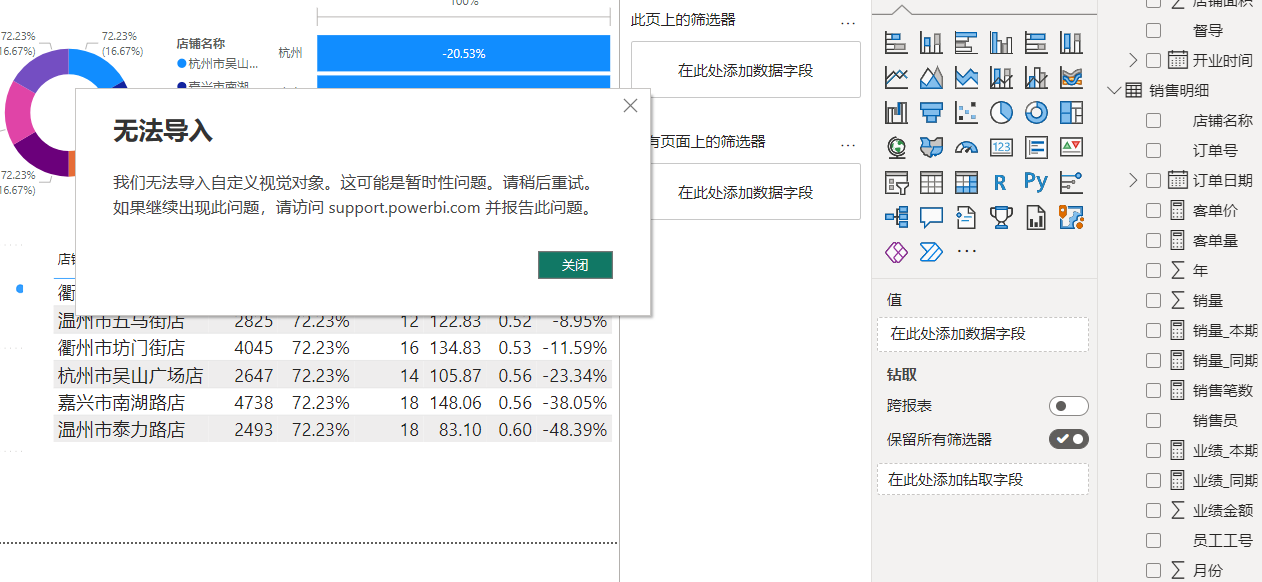Image resolution: width=1262 pixels, height=582 pixels.
Task: Insert a donut chart visual
Action: (x=1036, y=112)
